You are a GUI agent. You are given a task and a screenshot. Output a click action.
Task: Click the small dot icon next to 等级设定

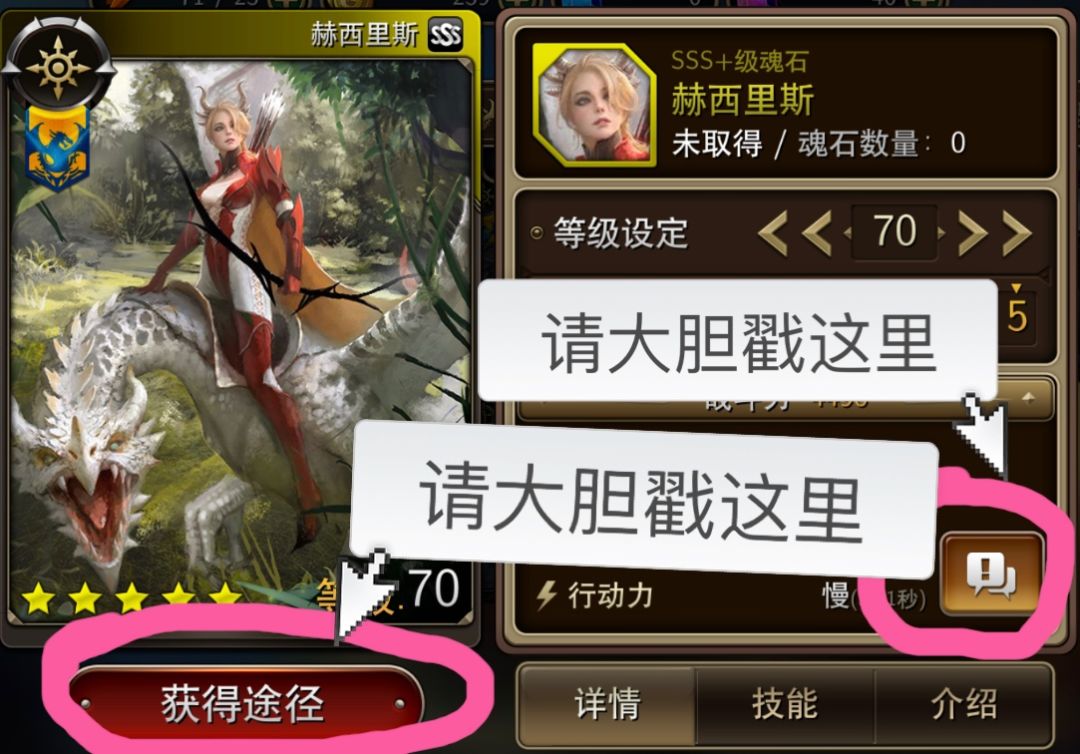point(537,233)
